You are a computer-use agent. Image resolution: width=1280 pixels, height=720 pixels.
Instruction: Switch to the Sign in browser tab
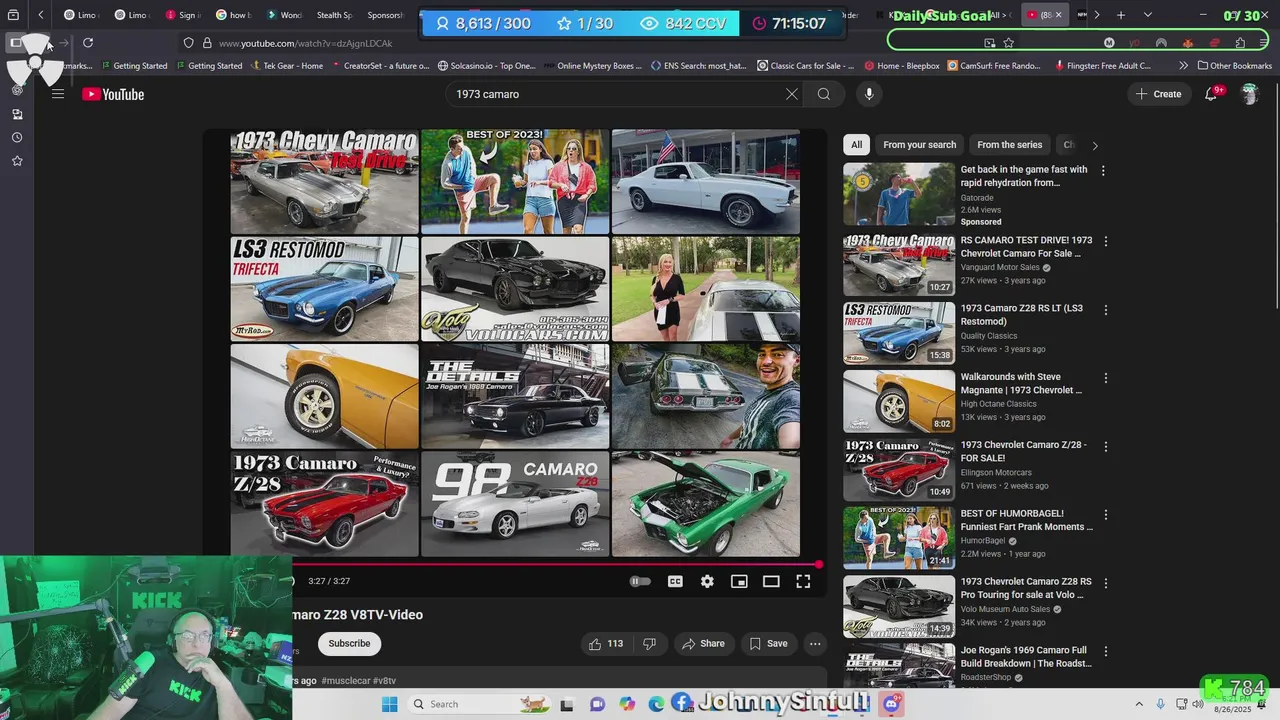coord(184,15)
